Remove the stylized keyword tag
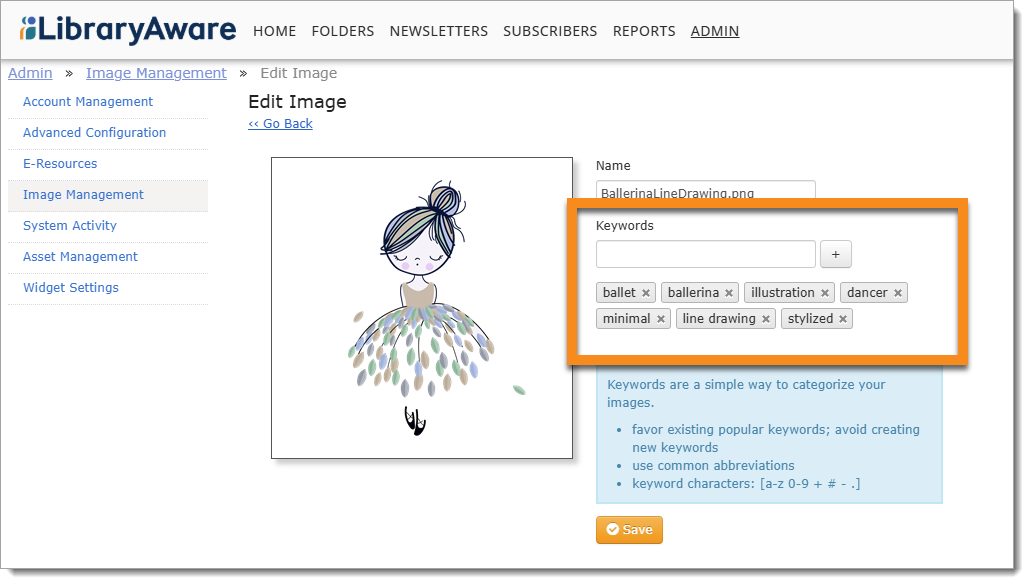The height and width of the screenshot is (584, 1029). 843,319
